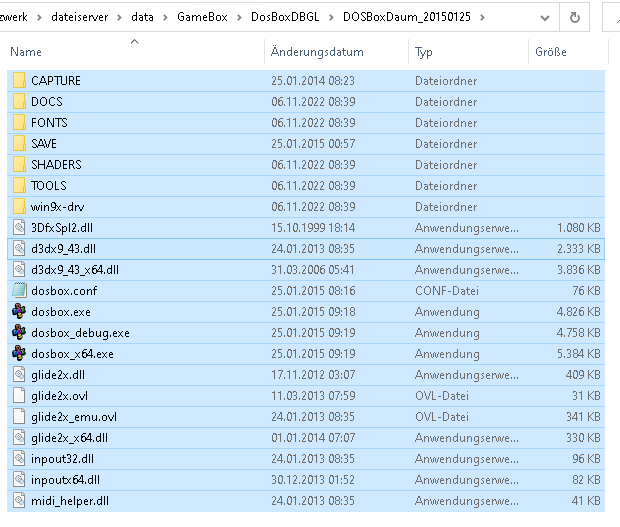Open the address bar history dropdown
This screenshot has height=527, width=620.
point(543,17)
